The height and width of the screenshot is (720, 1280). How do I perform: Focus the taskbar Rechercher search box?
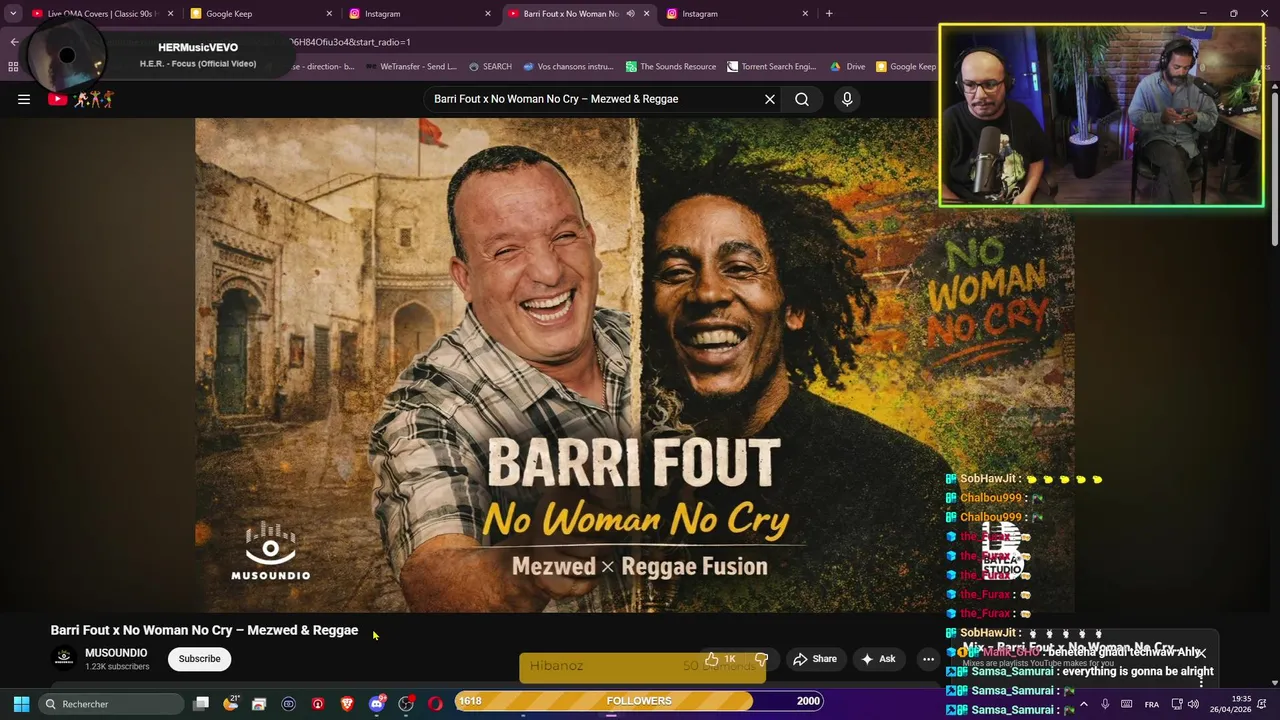tap(110, 704)
